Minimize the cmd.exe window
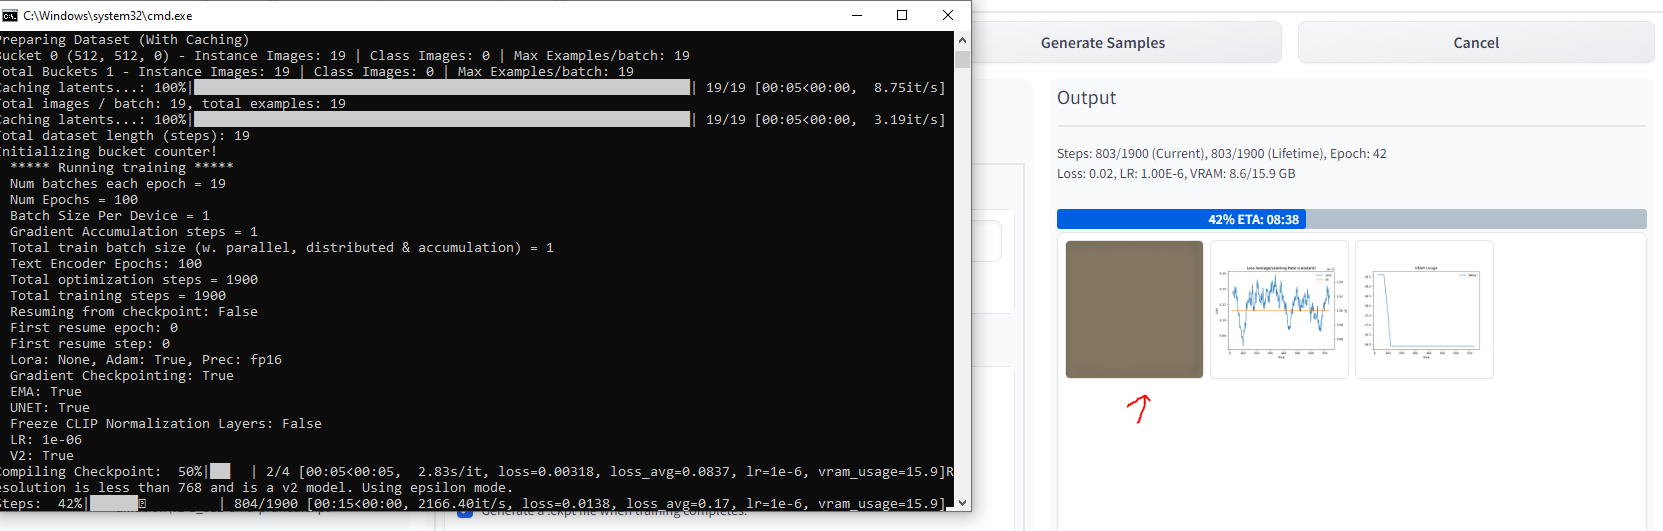Image resolution: width=1663 pixels, height=531 pixels. point(857,15)
